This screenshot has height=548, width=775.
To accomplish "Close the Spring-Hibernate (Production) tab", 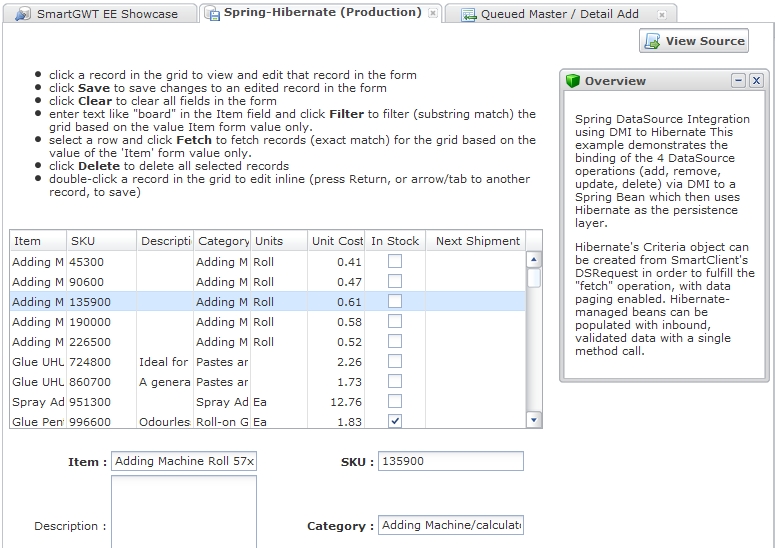I will 432,13.
